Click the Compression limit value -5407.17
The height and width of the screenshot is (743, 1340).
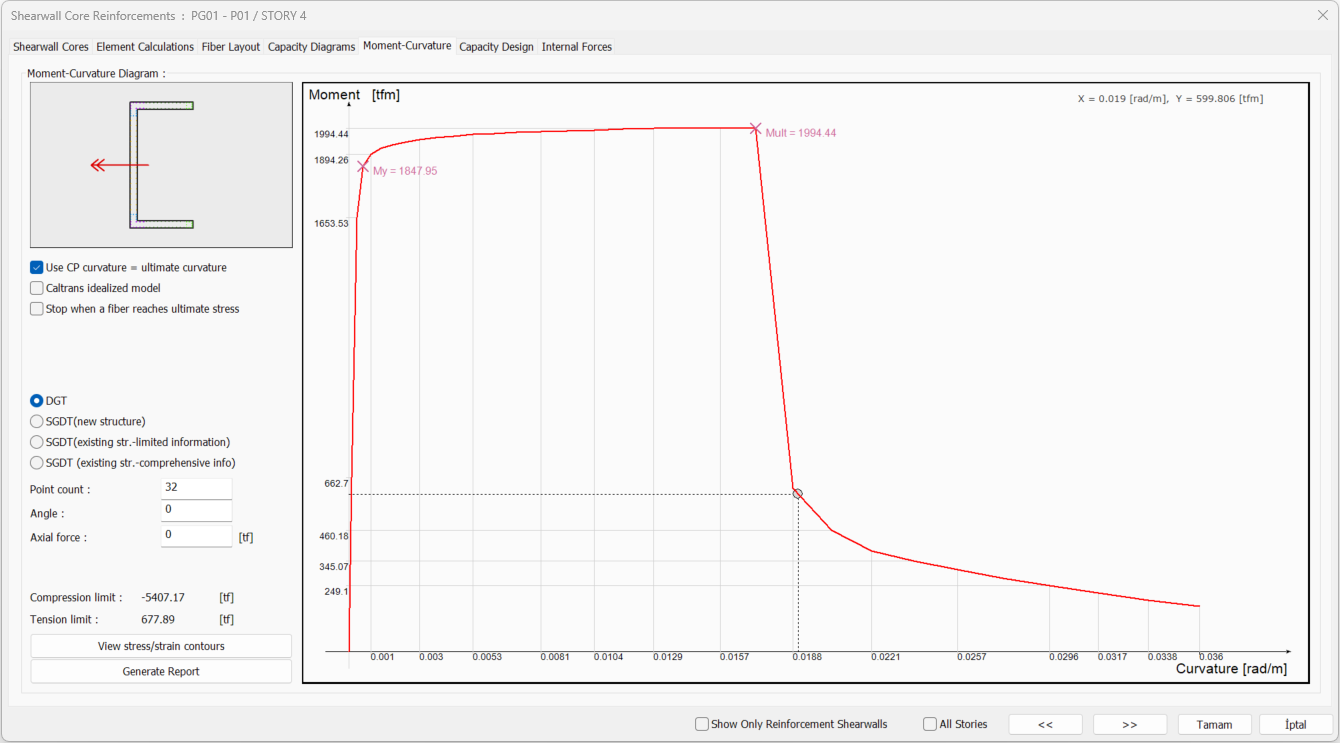(163, 598)
